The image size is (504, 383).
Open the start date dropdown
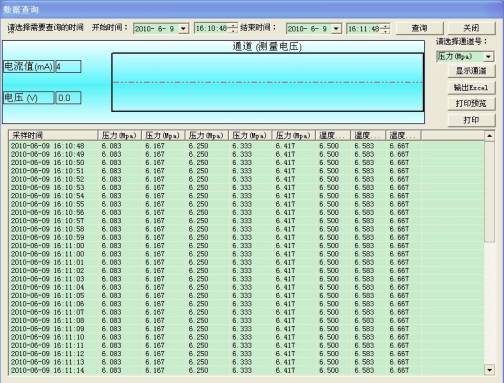[183, 29]
